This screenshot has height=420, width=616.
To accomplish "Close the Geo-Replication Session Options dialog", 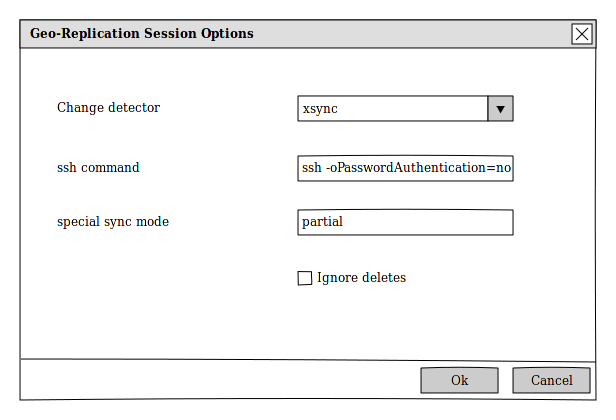I will tap(582, 34).
